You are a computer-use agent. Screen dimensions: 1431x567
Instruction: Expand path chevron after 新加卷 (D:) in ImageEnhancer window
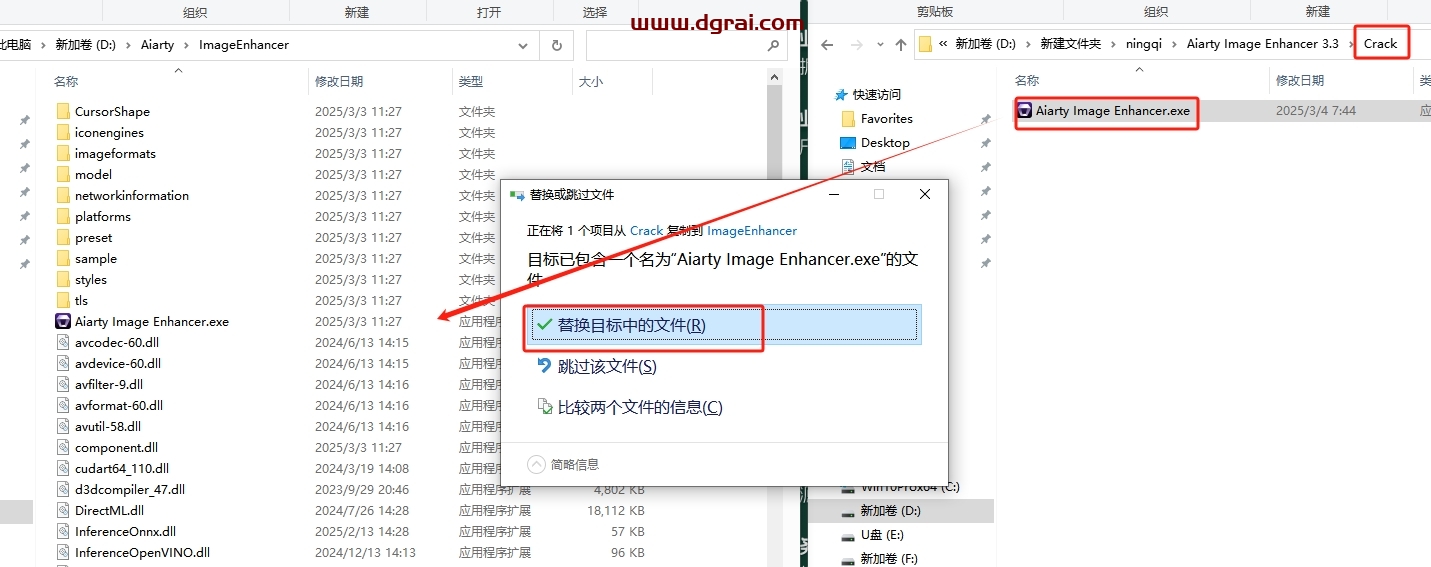pyautogui.click(x=130, y=45)
